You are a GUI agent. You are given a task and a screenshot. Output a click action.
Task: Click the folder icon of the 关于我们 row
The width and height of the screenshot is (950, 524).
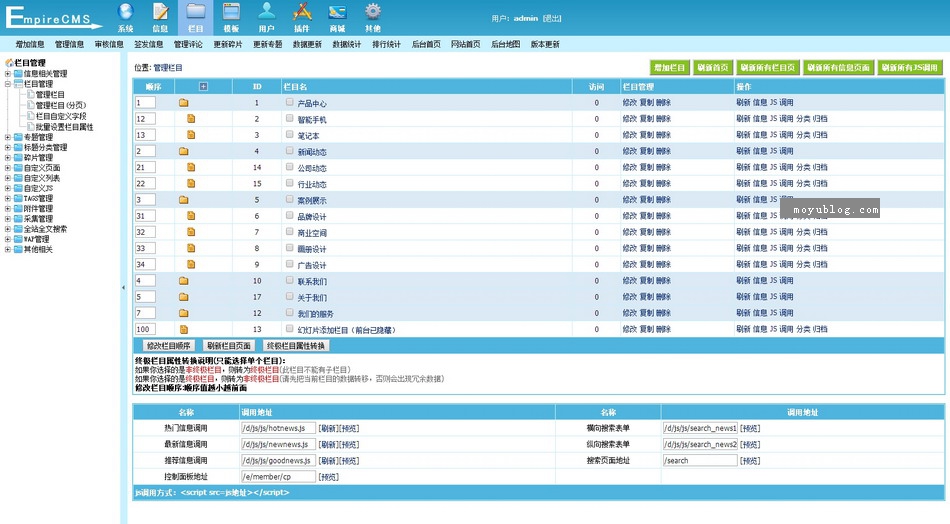pos(184,297)
